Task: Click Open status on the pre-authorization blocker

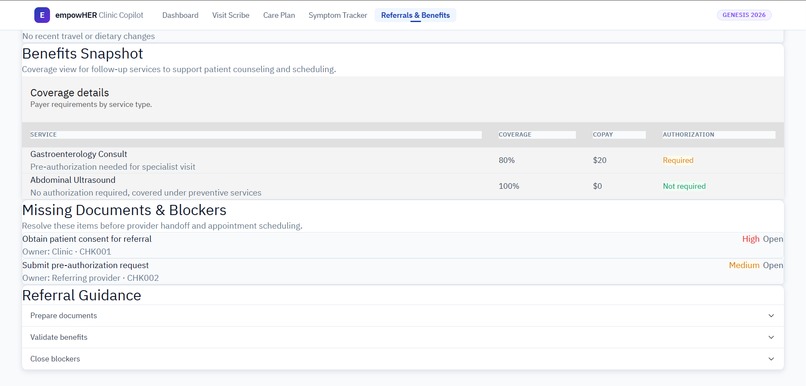Action: click(x=773, y=265)
